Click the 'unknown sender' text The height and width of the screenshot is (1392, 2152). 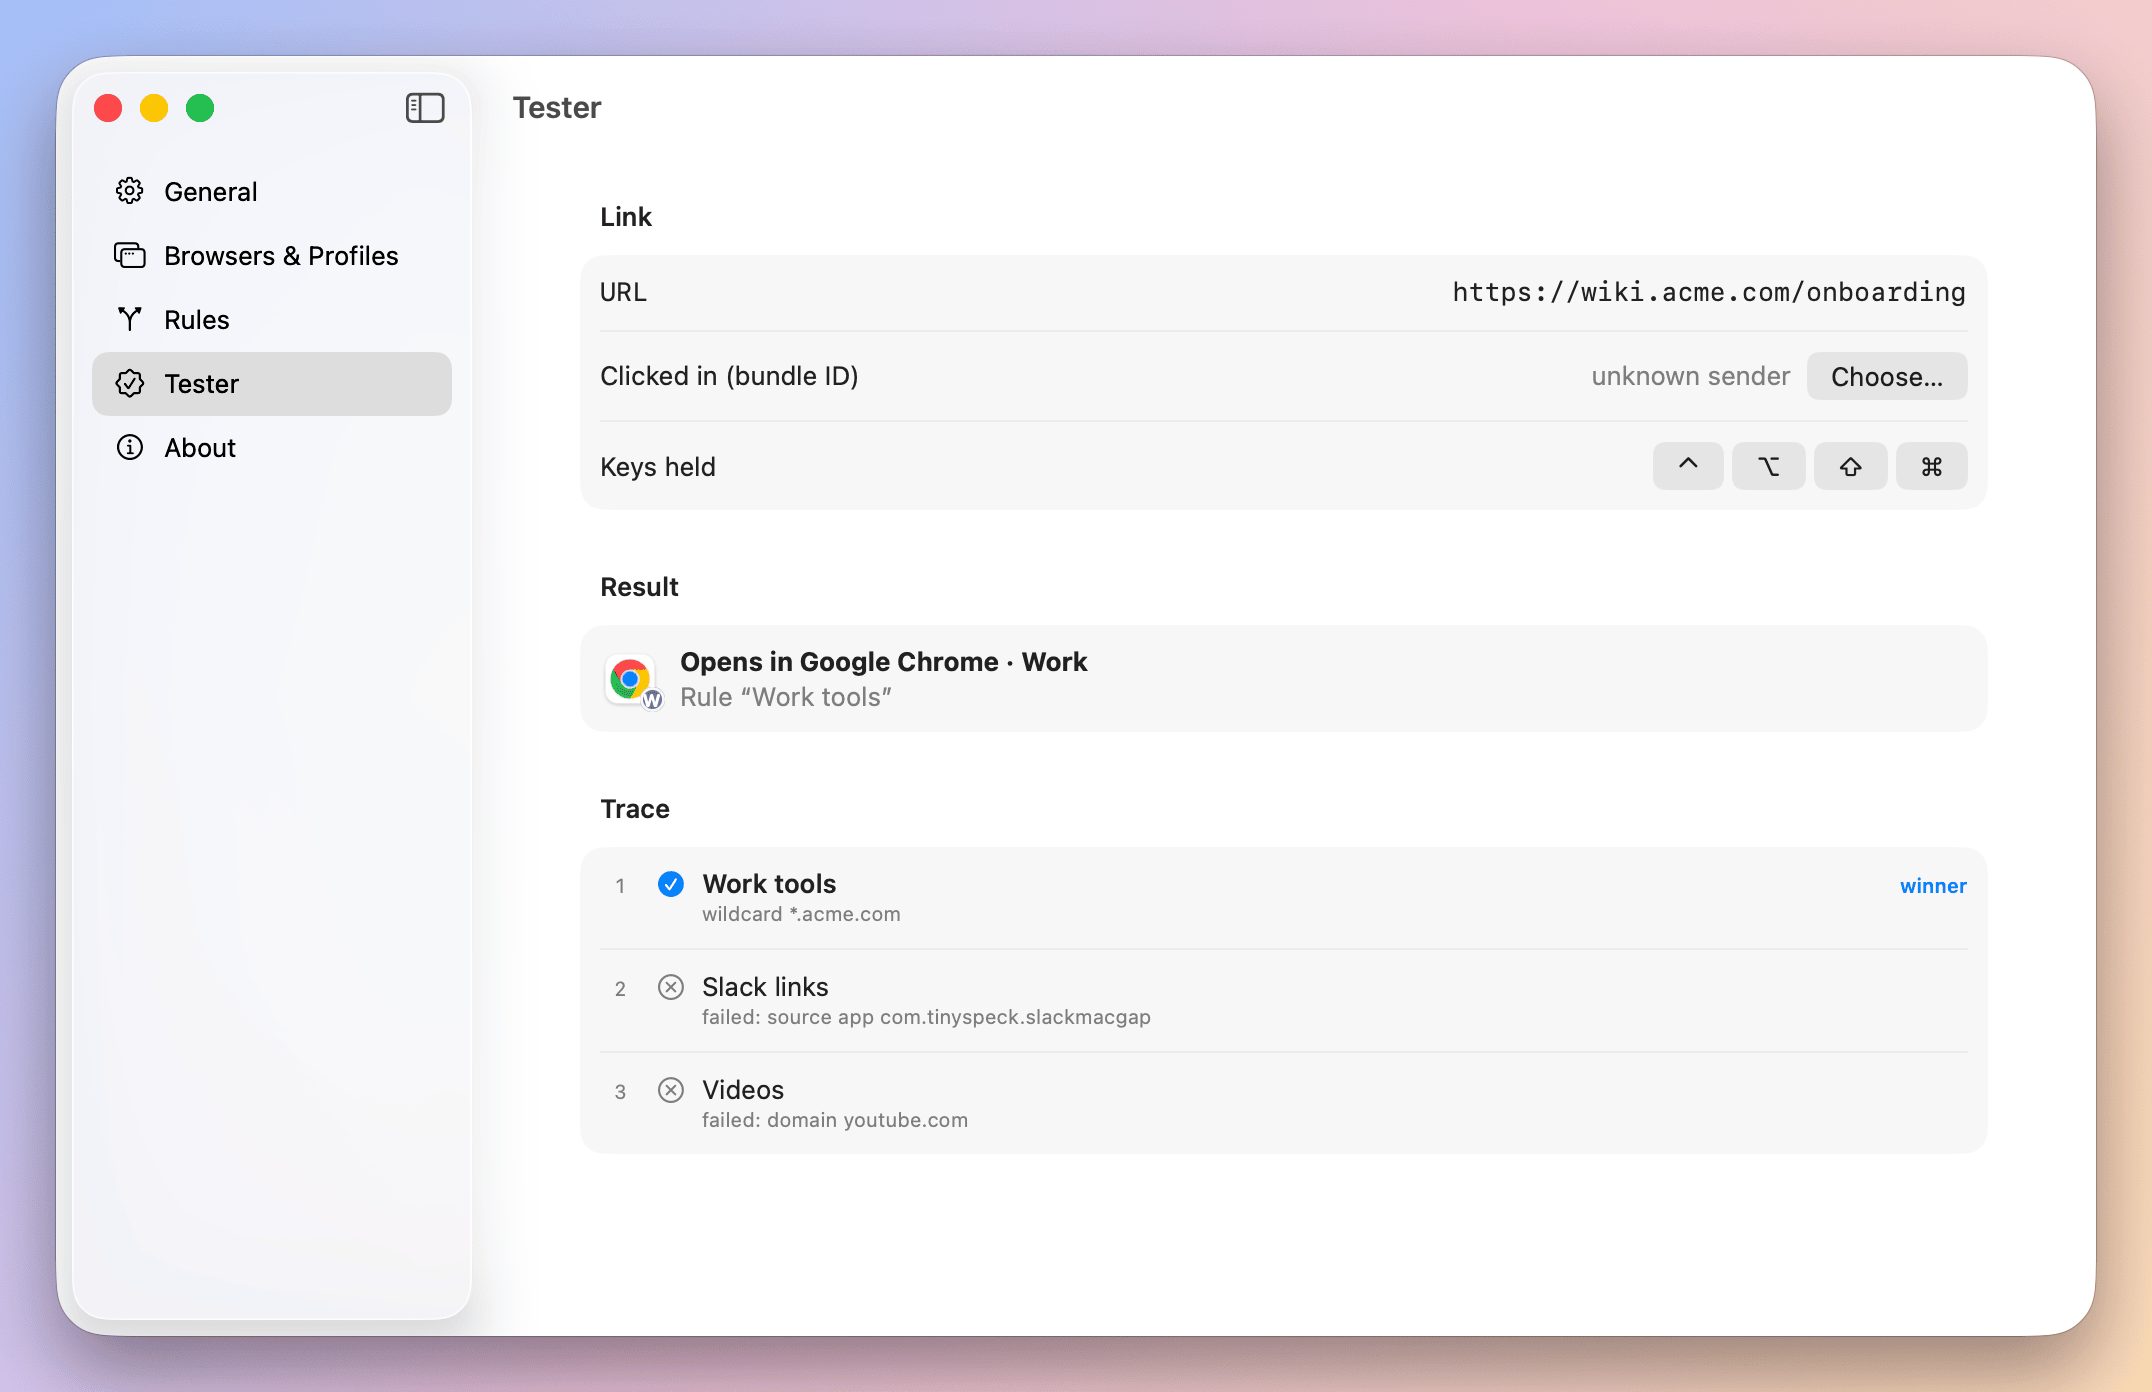click(1690, 376)
